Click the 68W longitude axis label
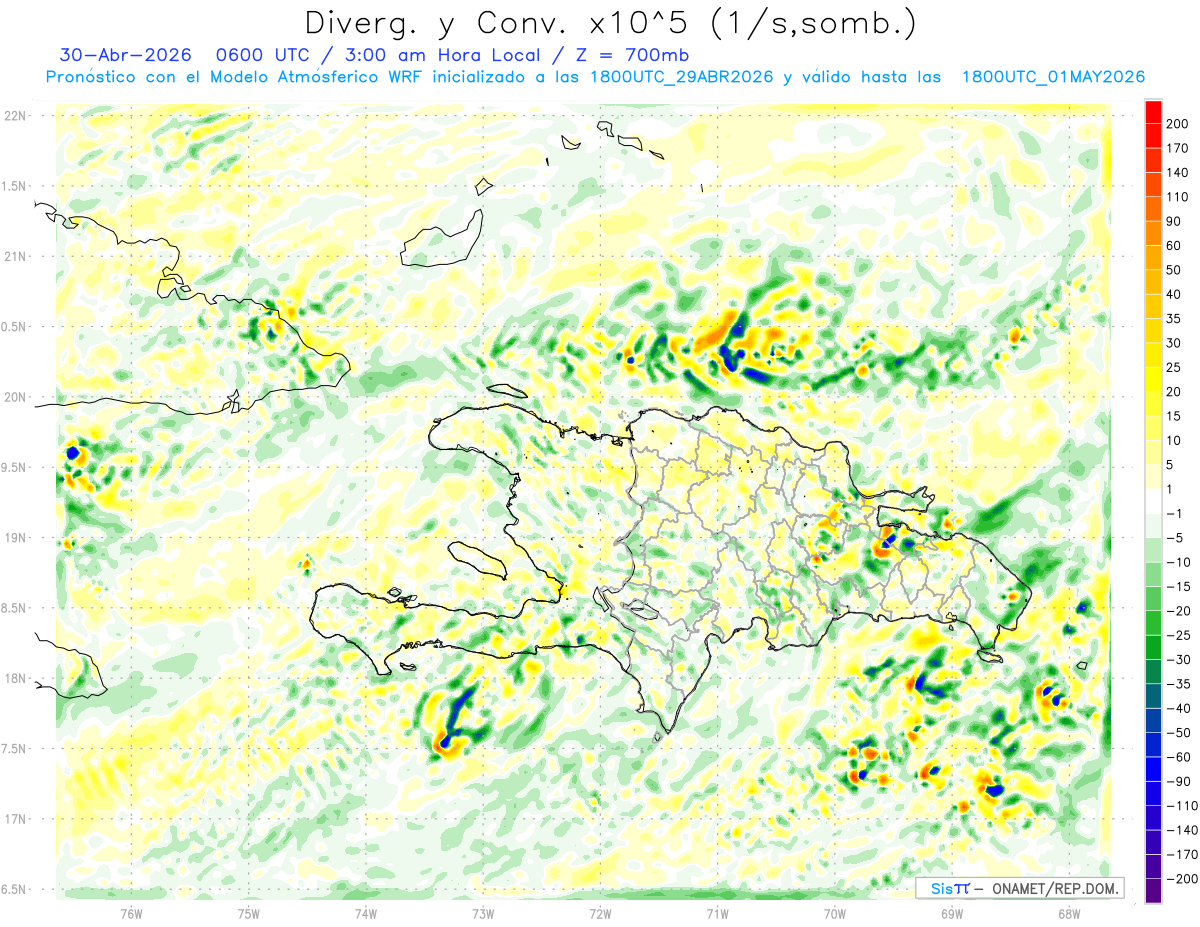 click(1069, 913)
